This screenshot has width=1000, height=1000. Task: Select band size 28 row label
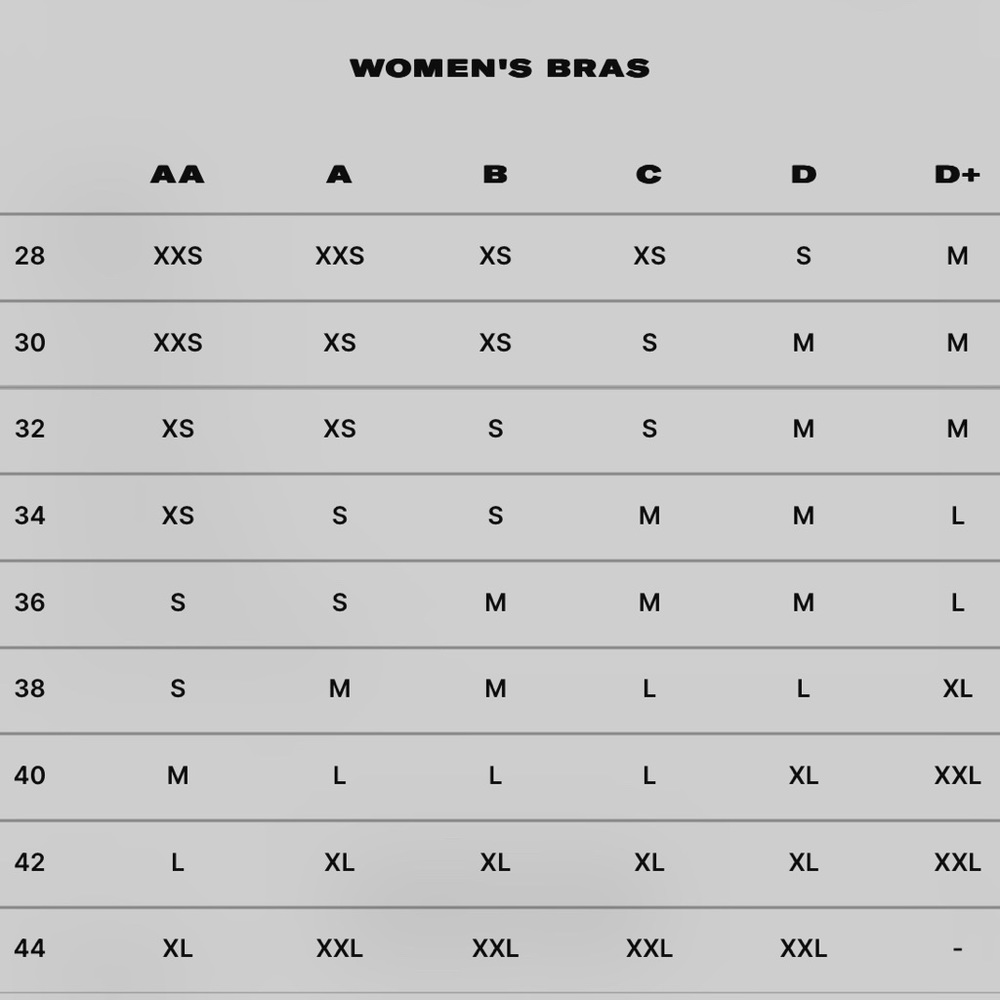point(30,256)
